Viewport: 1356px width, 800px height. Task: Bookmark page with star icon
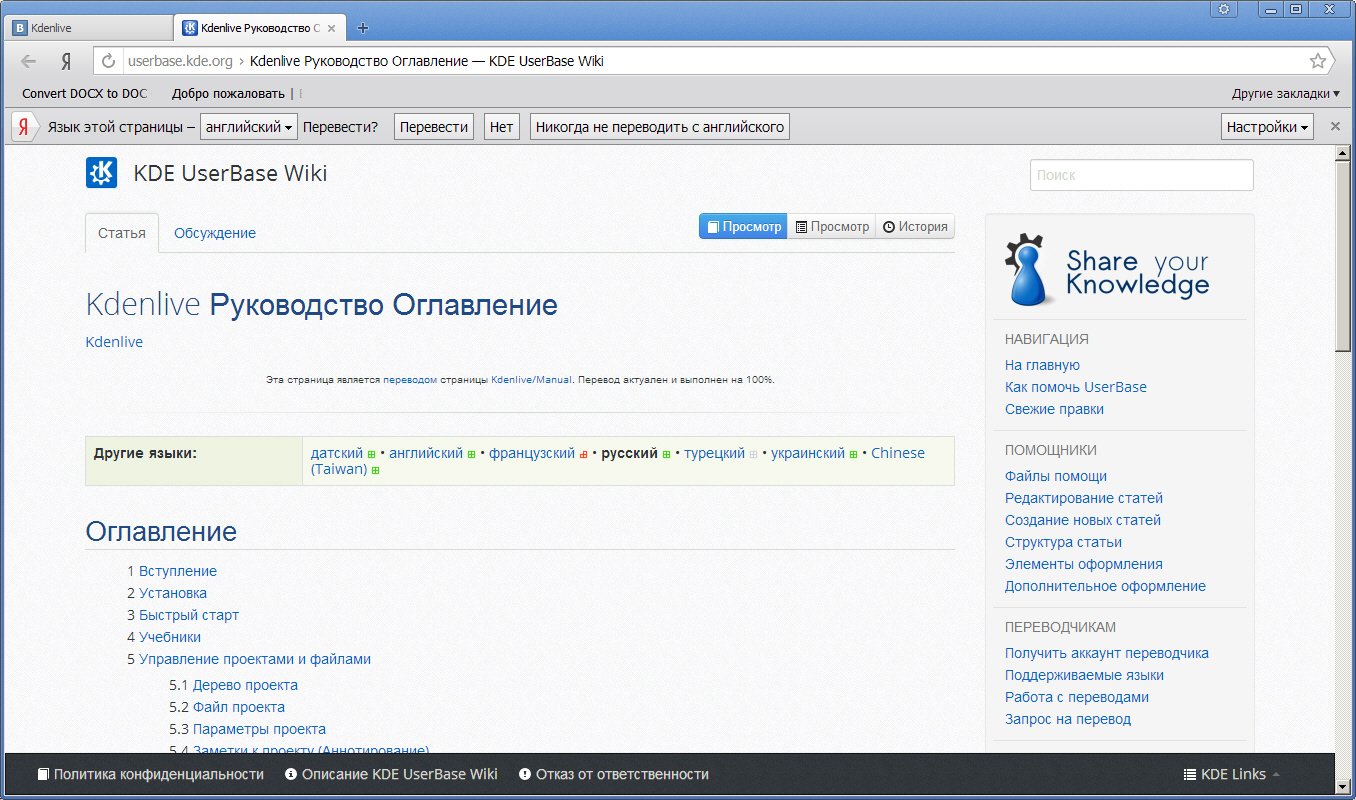[1318, 61]
